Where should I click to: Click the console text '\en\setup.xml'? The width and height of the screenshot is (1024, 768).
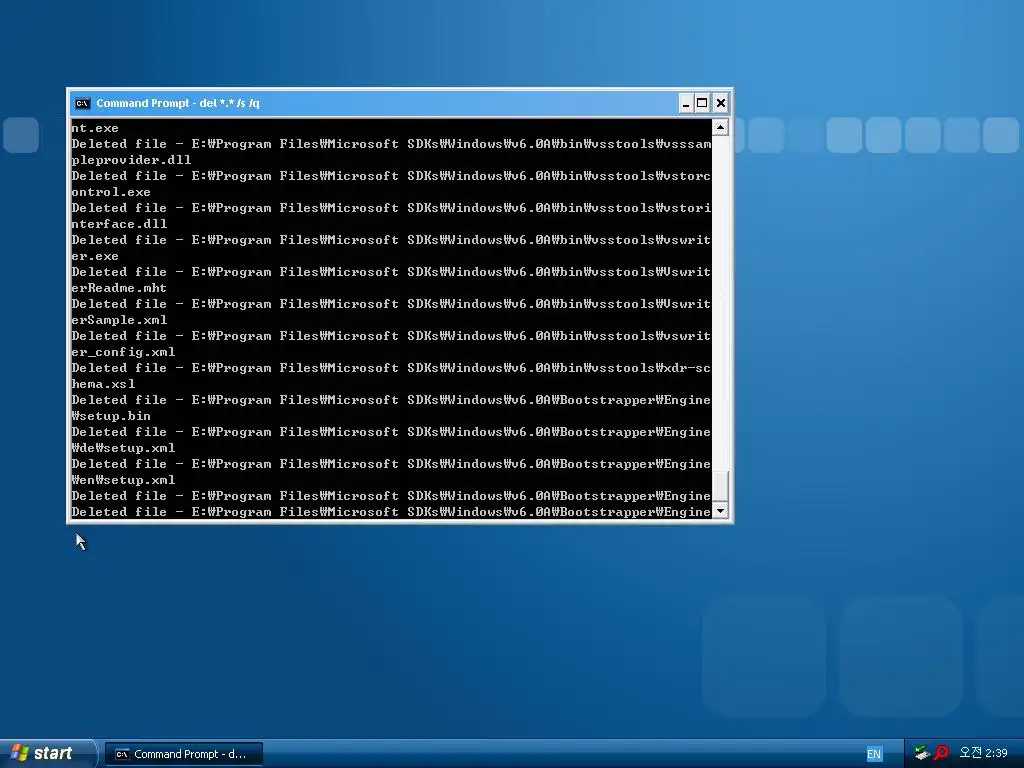tap(123, 480)
